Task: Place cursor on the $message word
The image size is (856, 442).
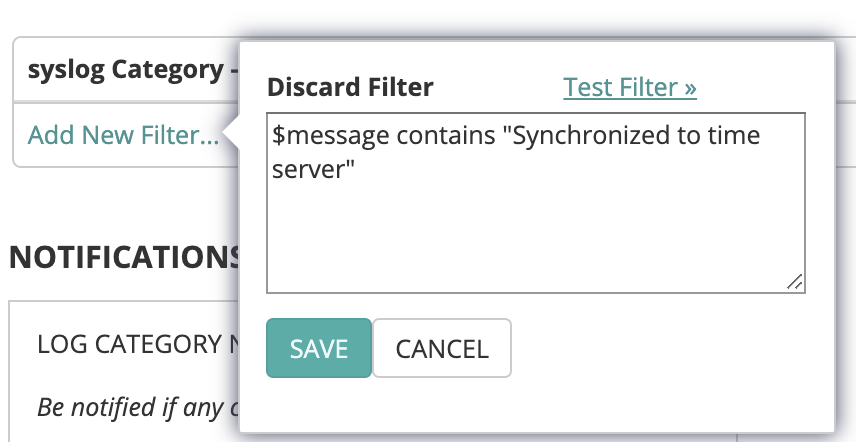Action: click(x=330, y=135)
